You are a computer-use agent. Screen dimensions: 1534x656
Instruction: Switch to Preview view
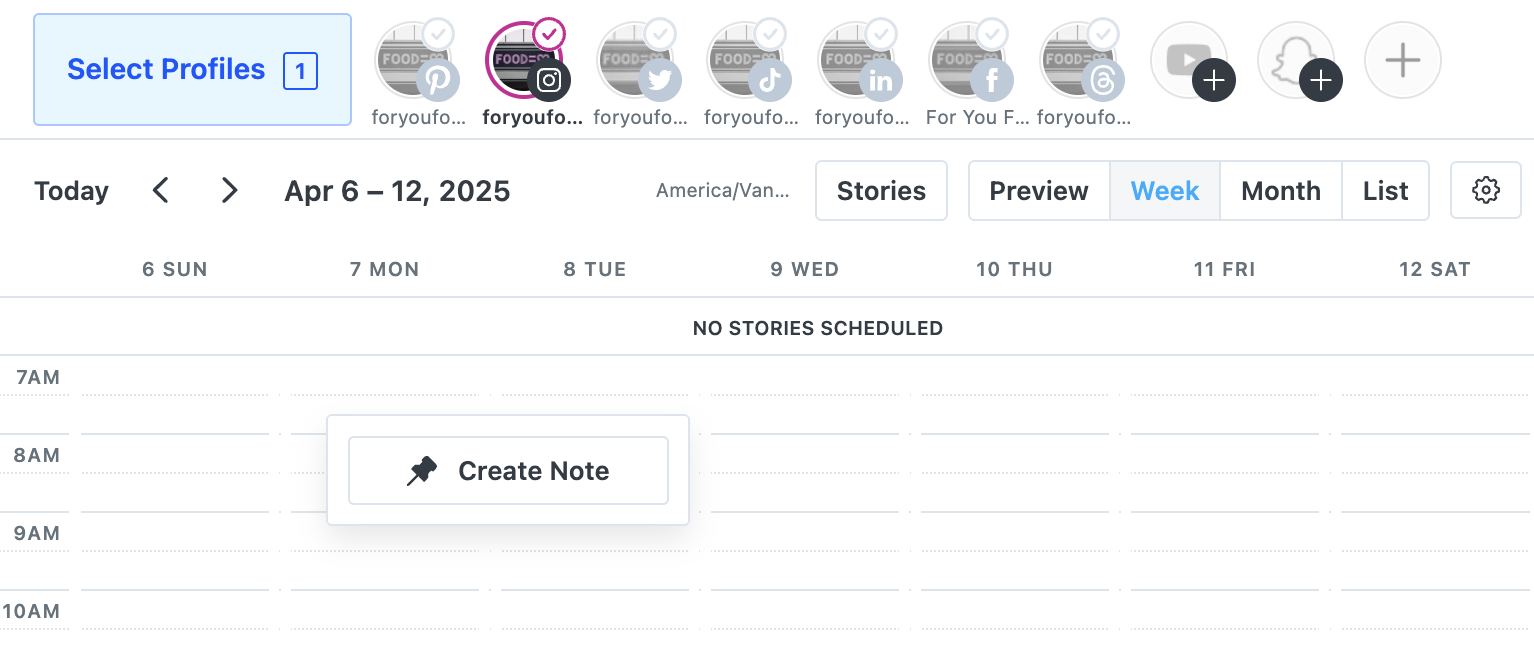pyautogui.click(x=1039, y=190)
